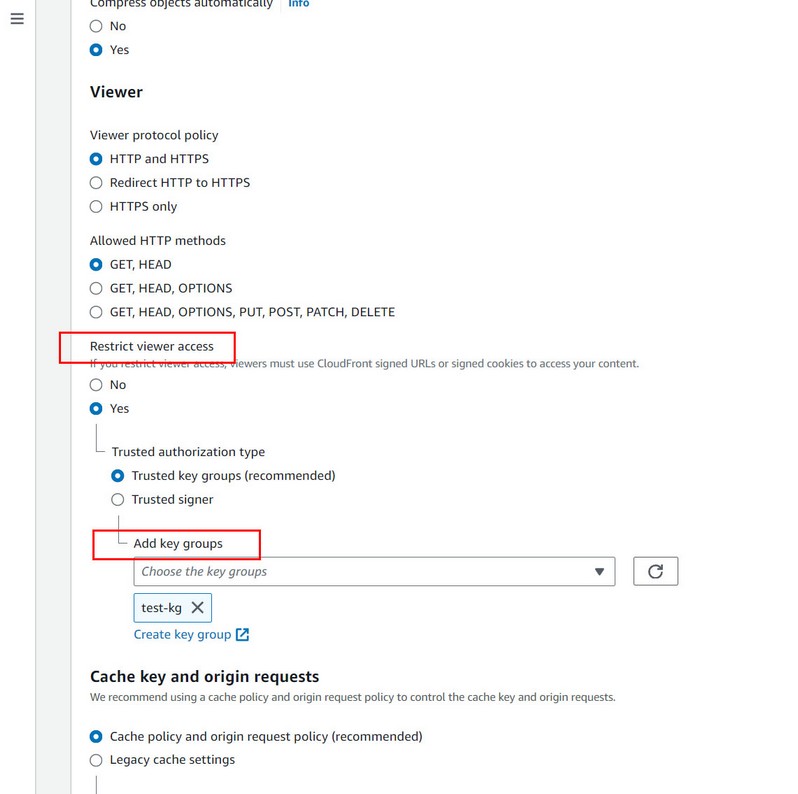Screen dimensions: 798x794
Task: Select Trusted signer authorization type
Action: point(118,500)
